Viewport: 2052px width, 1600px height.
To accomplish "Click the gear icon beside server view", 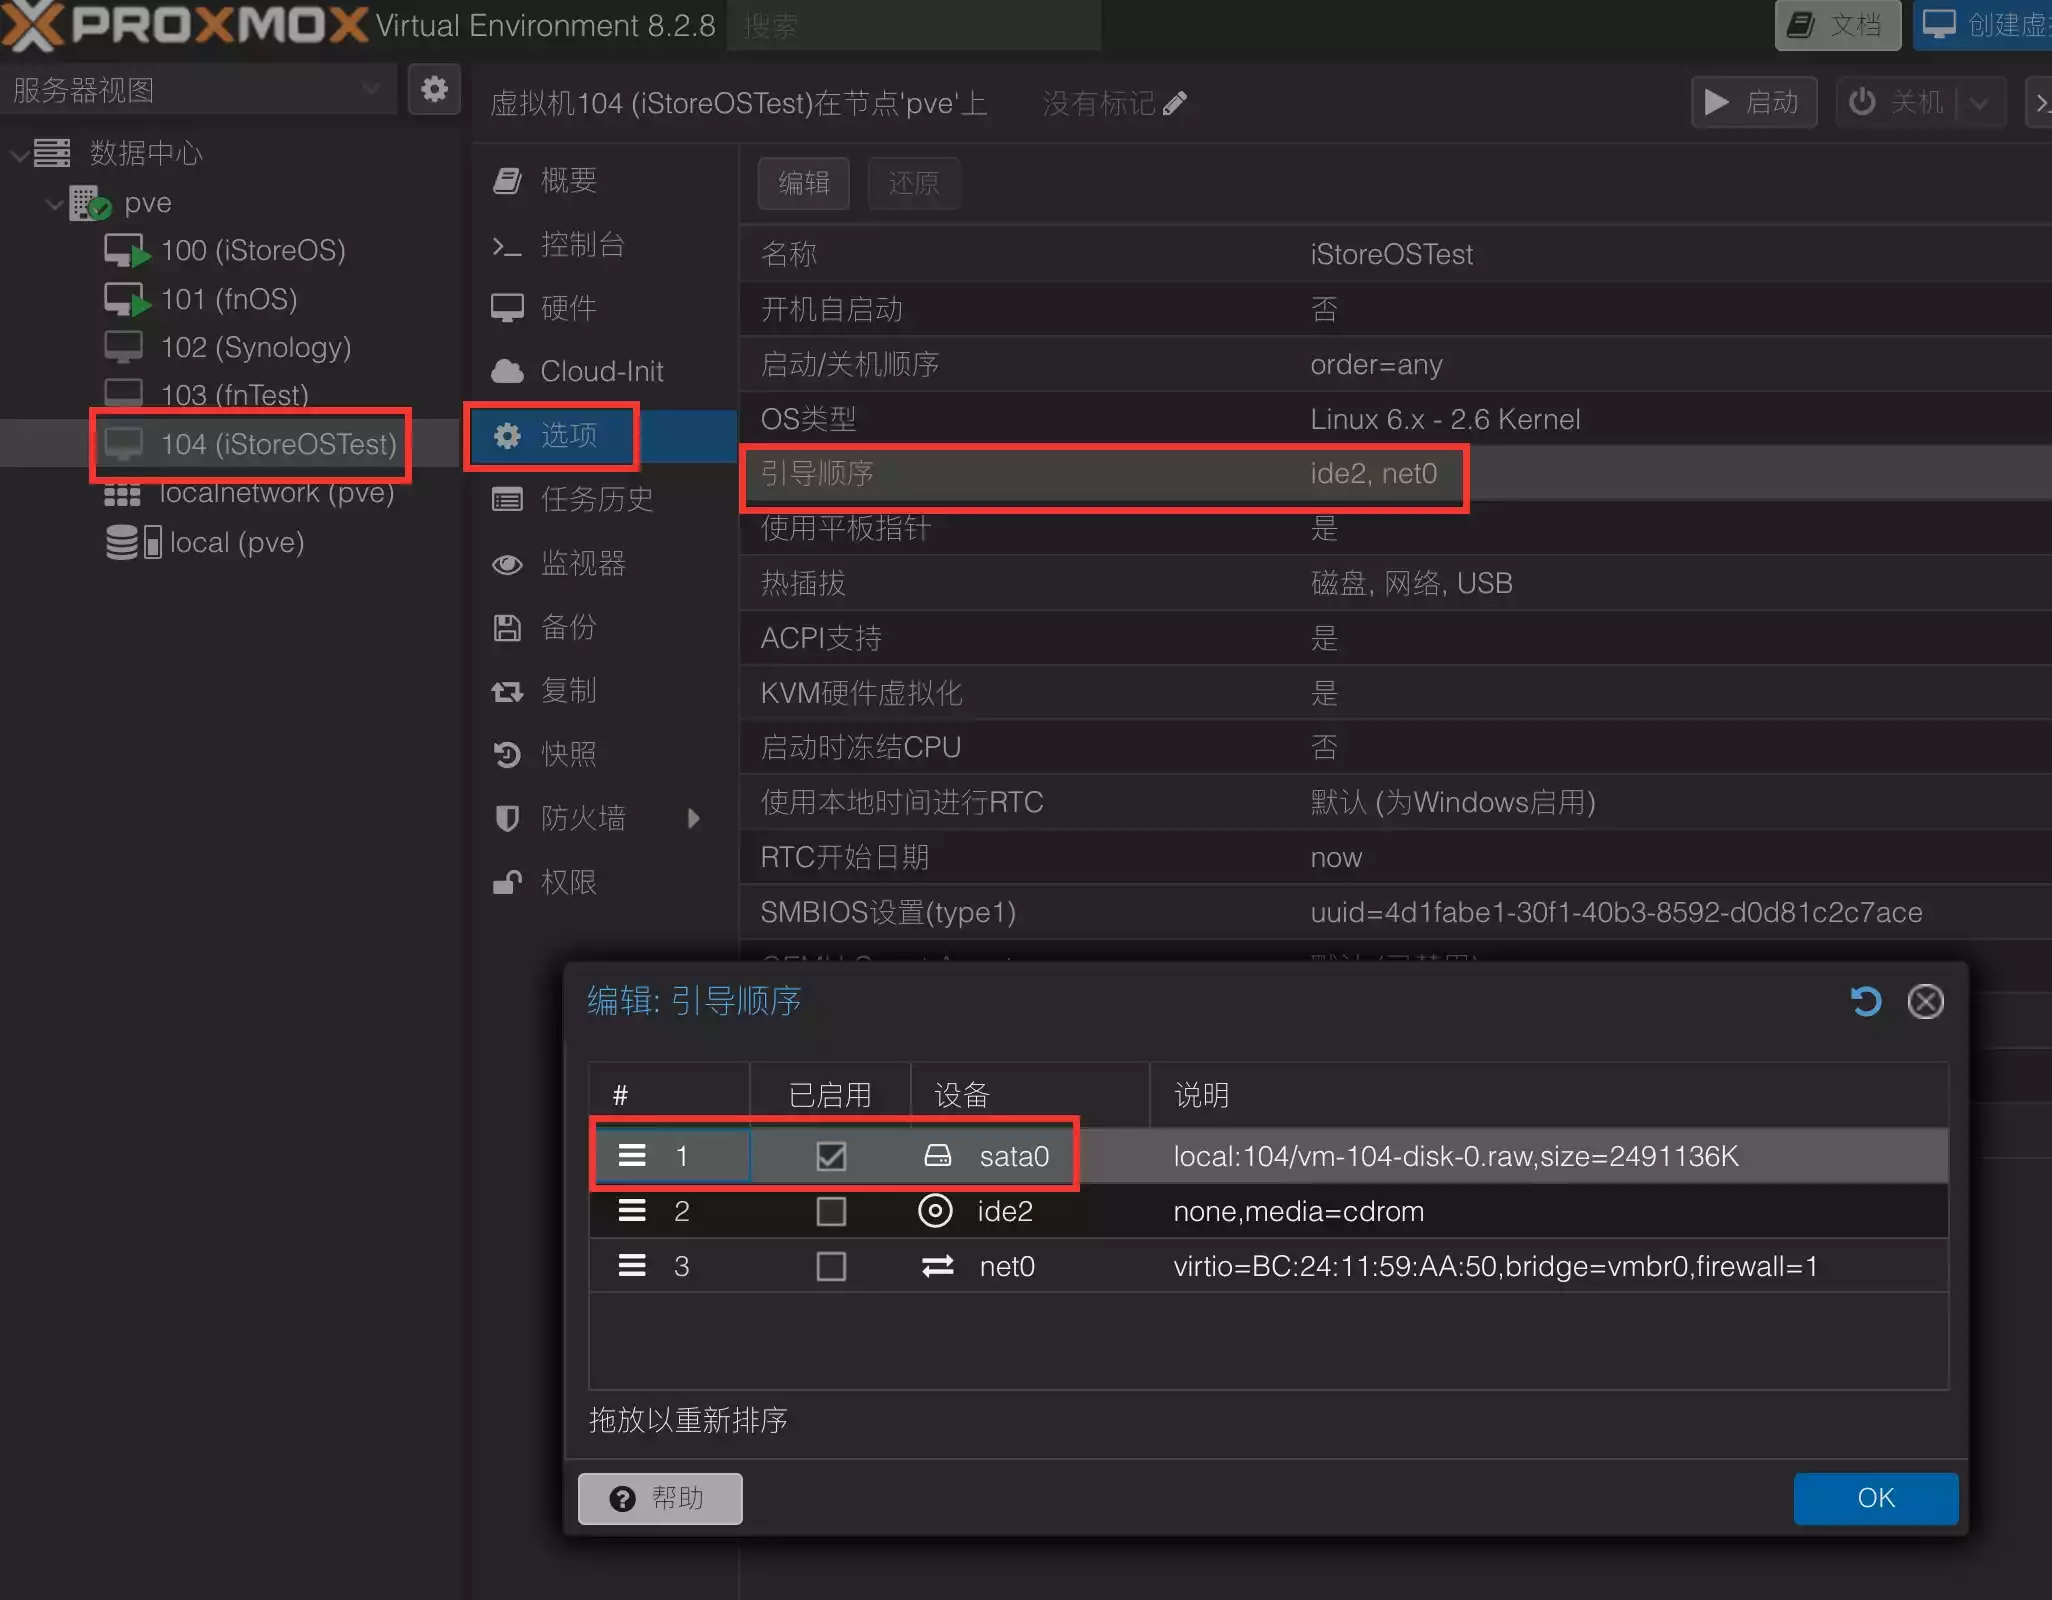I will pos(434,90).
